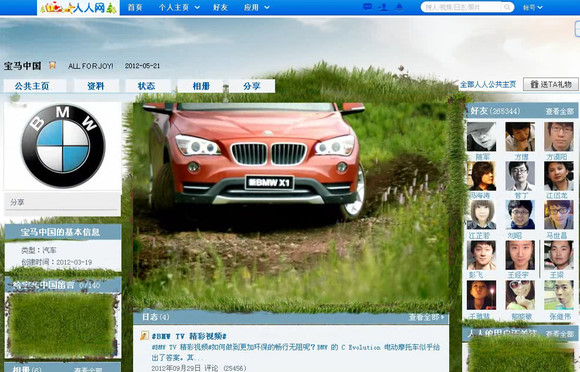Click the 王经宇 name link
The width and height of the screenshot is (580, 372).
point(518,275)
